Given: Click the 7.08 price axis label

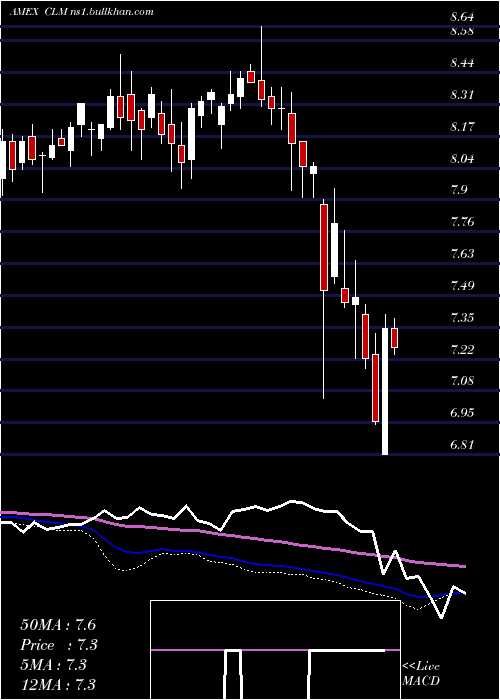Looking at the screenshot, I should point(462,381).
